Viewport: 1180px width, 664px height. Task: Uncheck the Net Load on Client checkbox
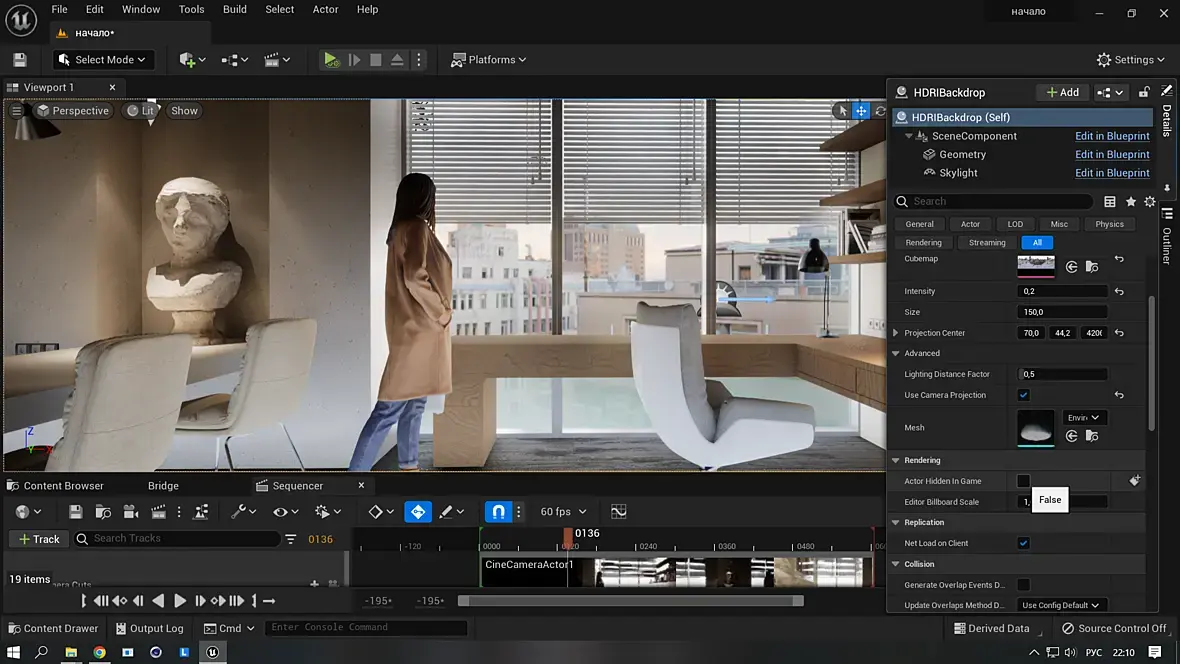point(1023,543)
